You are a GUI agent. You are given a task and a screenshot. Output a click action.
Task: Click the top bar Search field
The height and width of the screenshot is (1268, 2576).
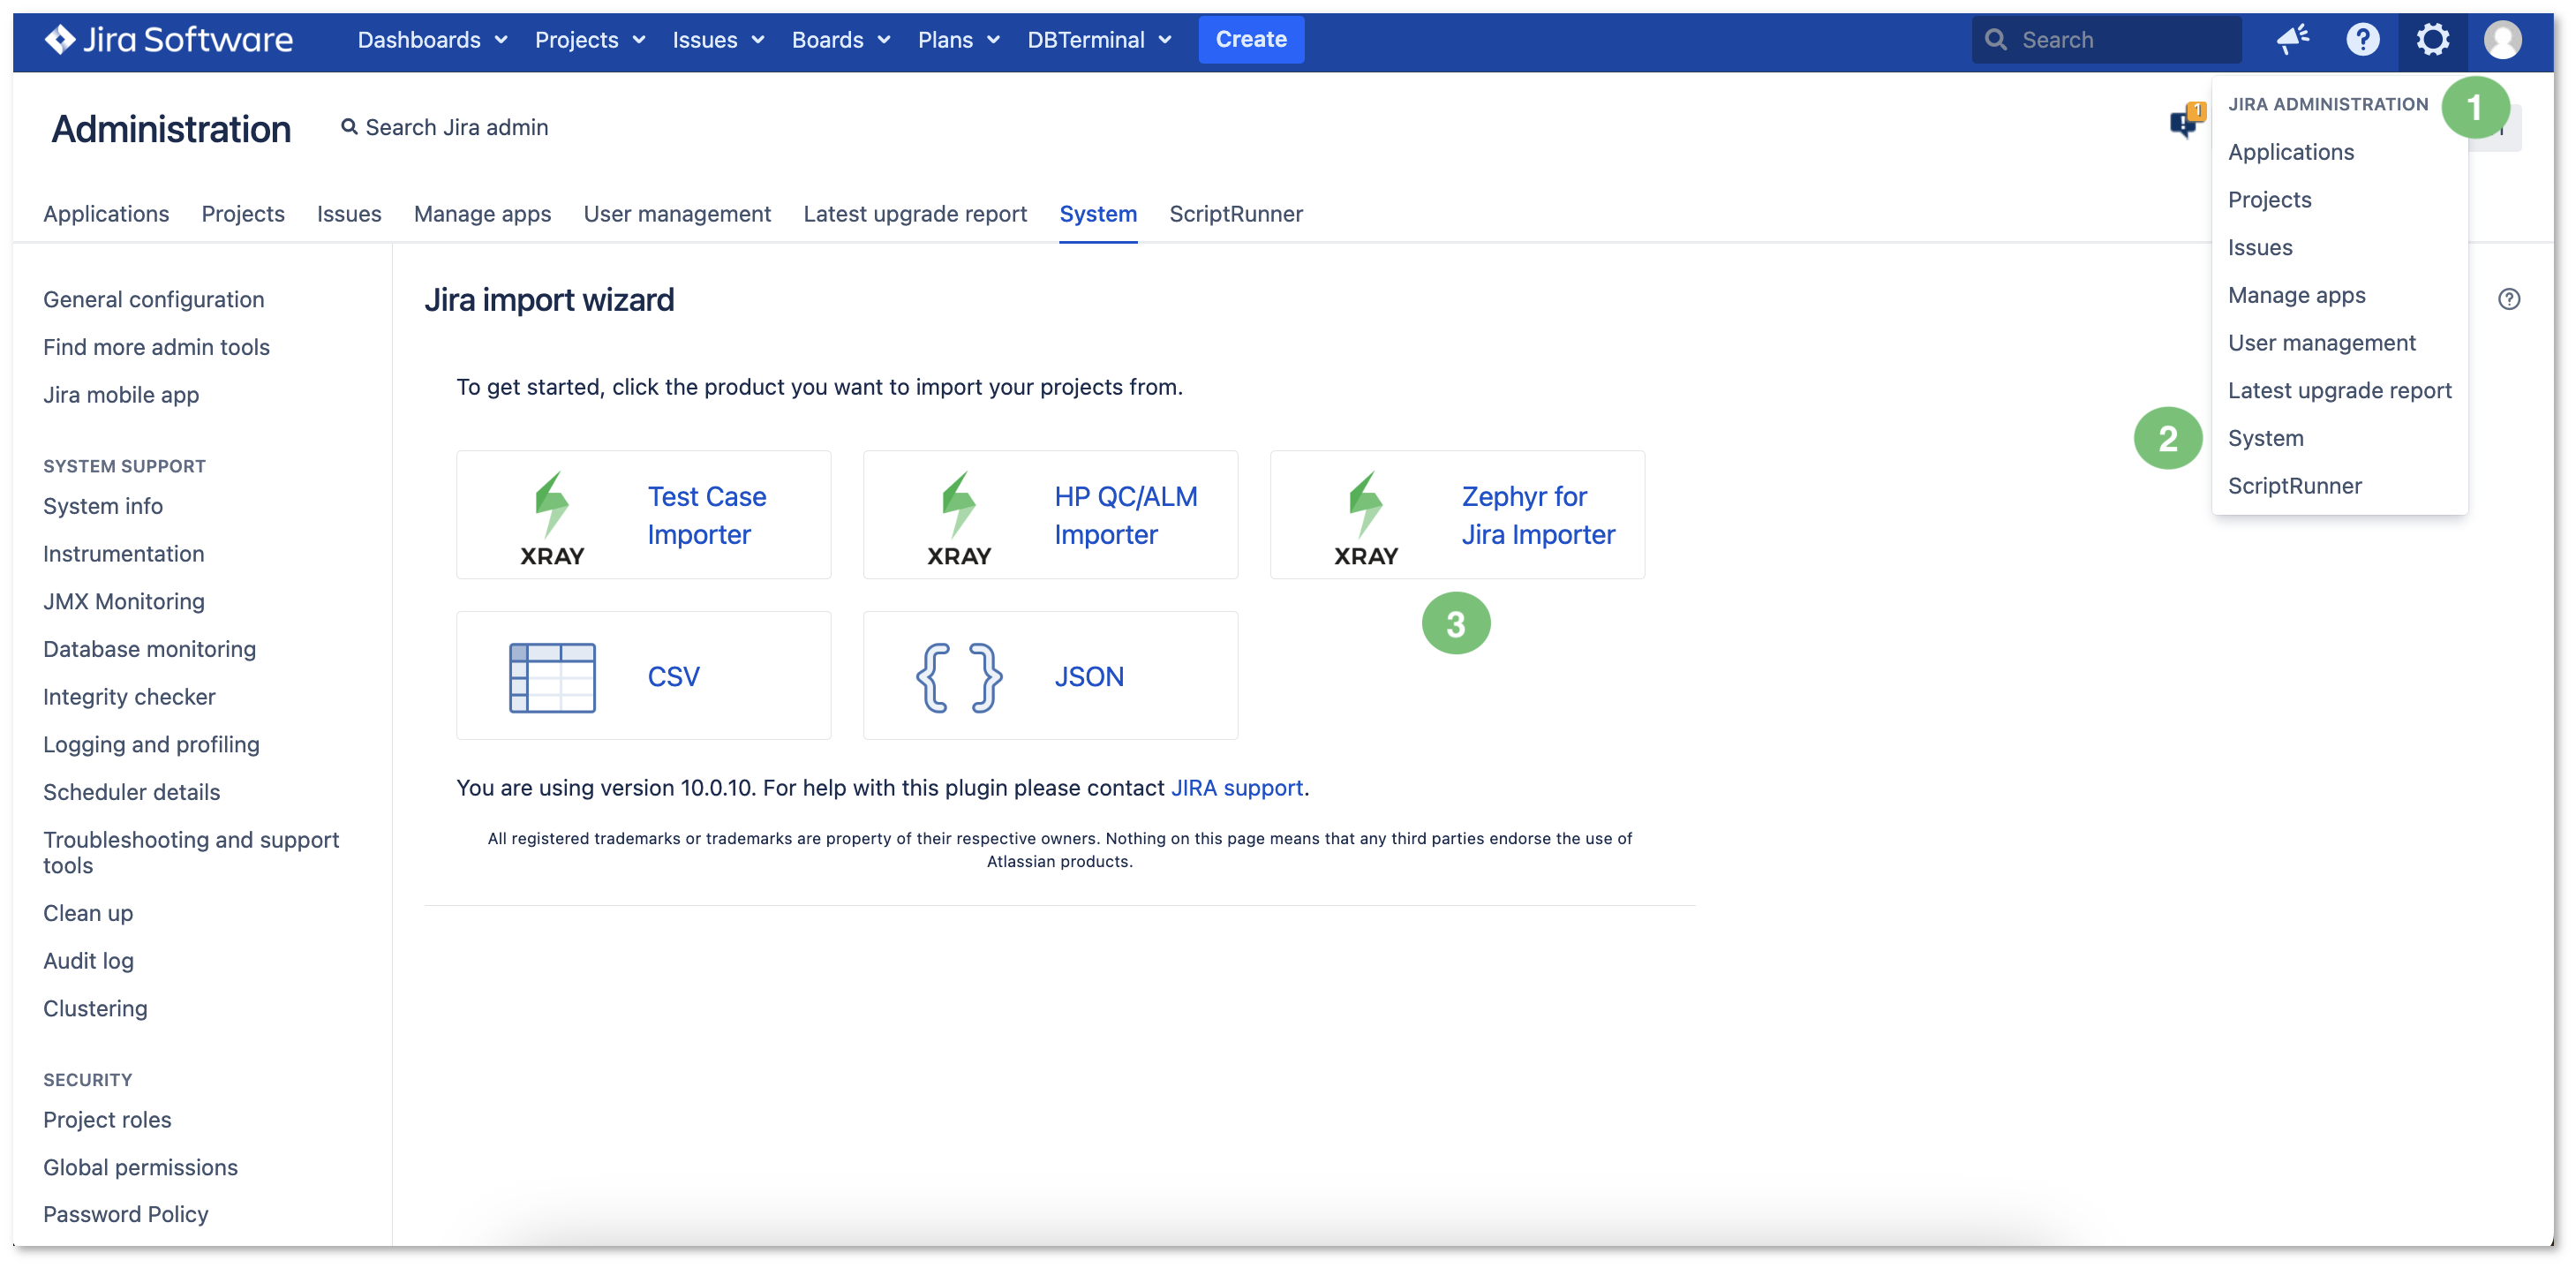(x=2106, y=40)
